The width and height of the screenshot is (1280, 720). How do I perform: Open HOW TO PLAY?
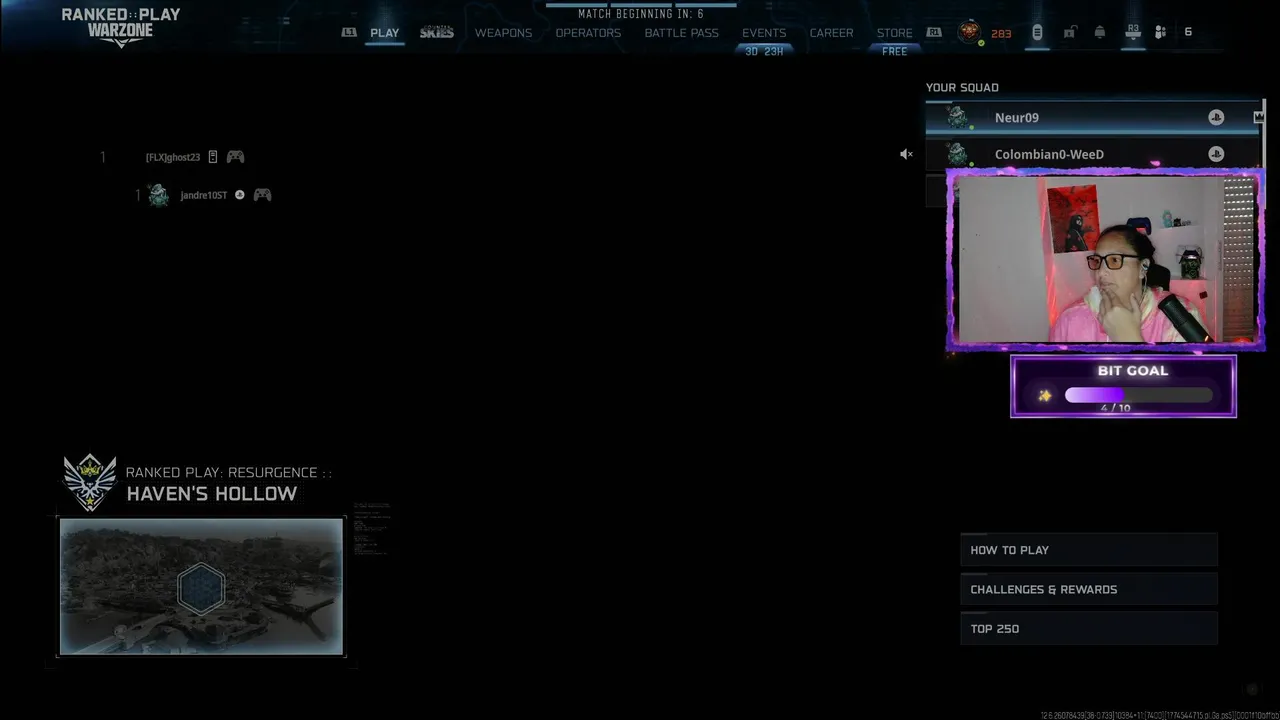(x=1089, y=550)
